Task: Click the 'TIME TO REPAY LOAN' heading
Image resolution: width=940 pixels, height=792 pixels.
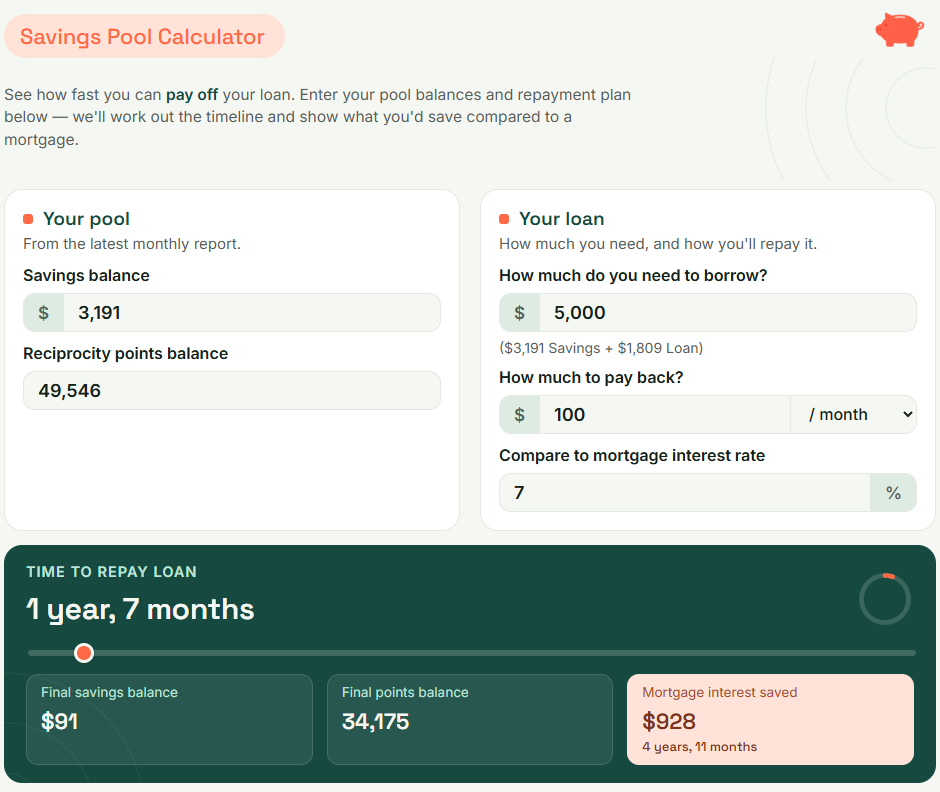Action: pyautogui.click(x=112, y=572)
